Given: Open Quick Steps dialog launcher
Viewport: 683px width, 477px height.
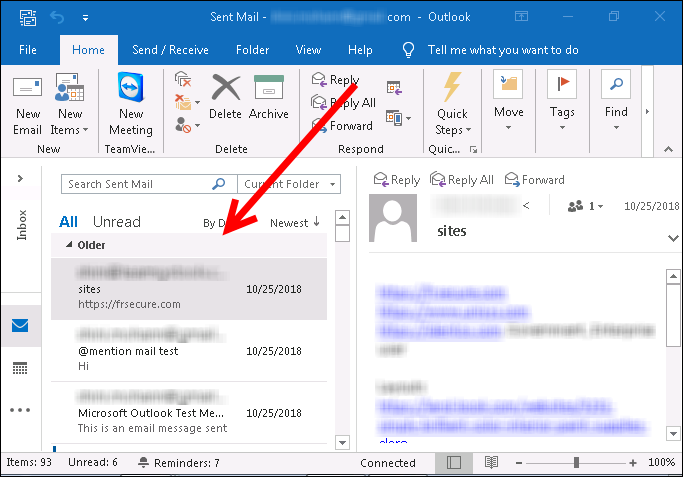Looking at the screenshot, I should (473, 150).
